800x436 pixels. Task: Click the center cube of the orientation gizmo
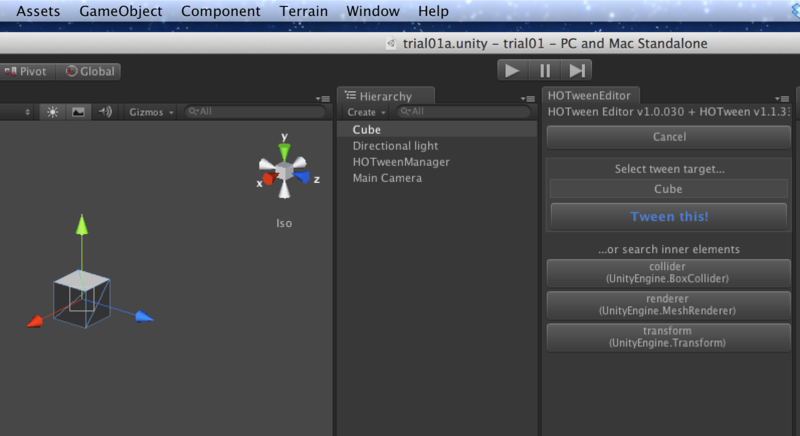[284, 170]
